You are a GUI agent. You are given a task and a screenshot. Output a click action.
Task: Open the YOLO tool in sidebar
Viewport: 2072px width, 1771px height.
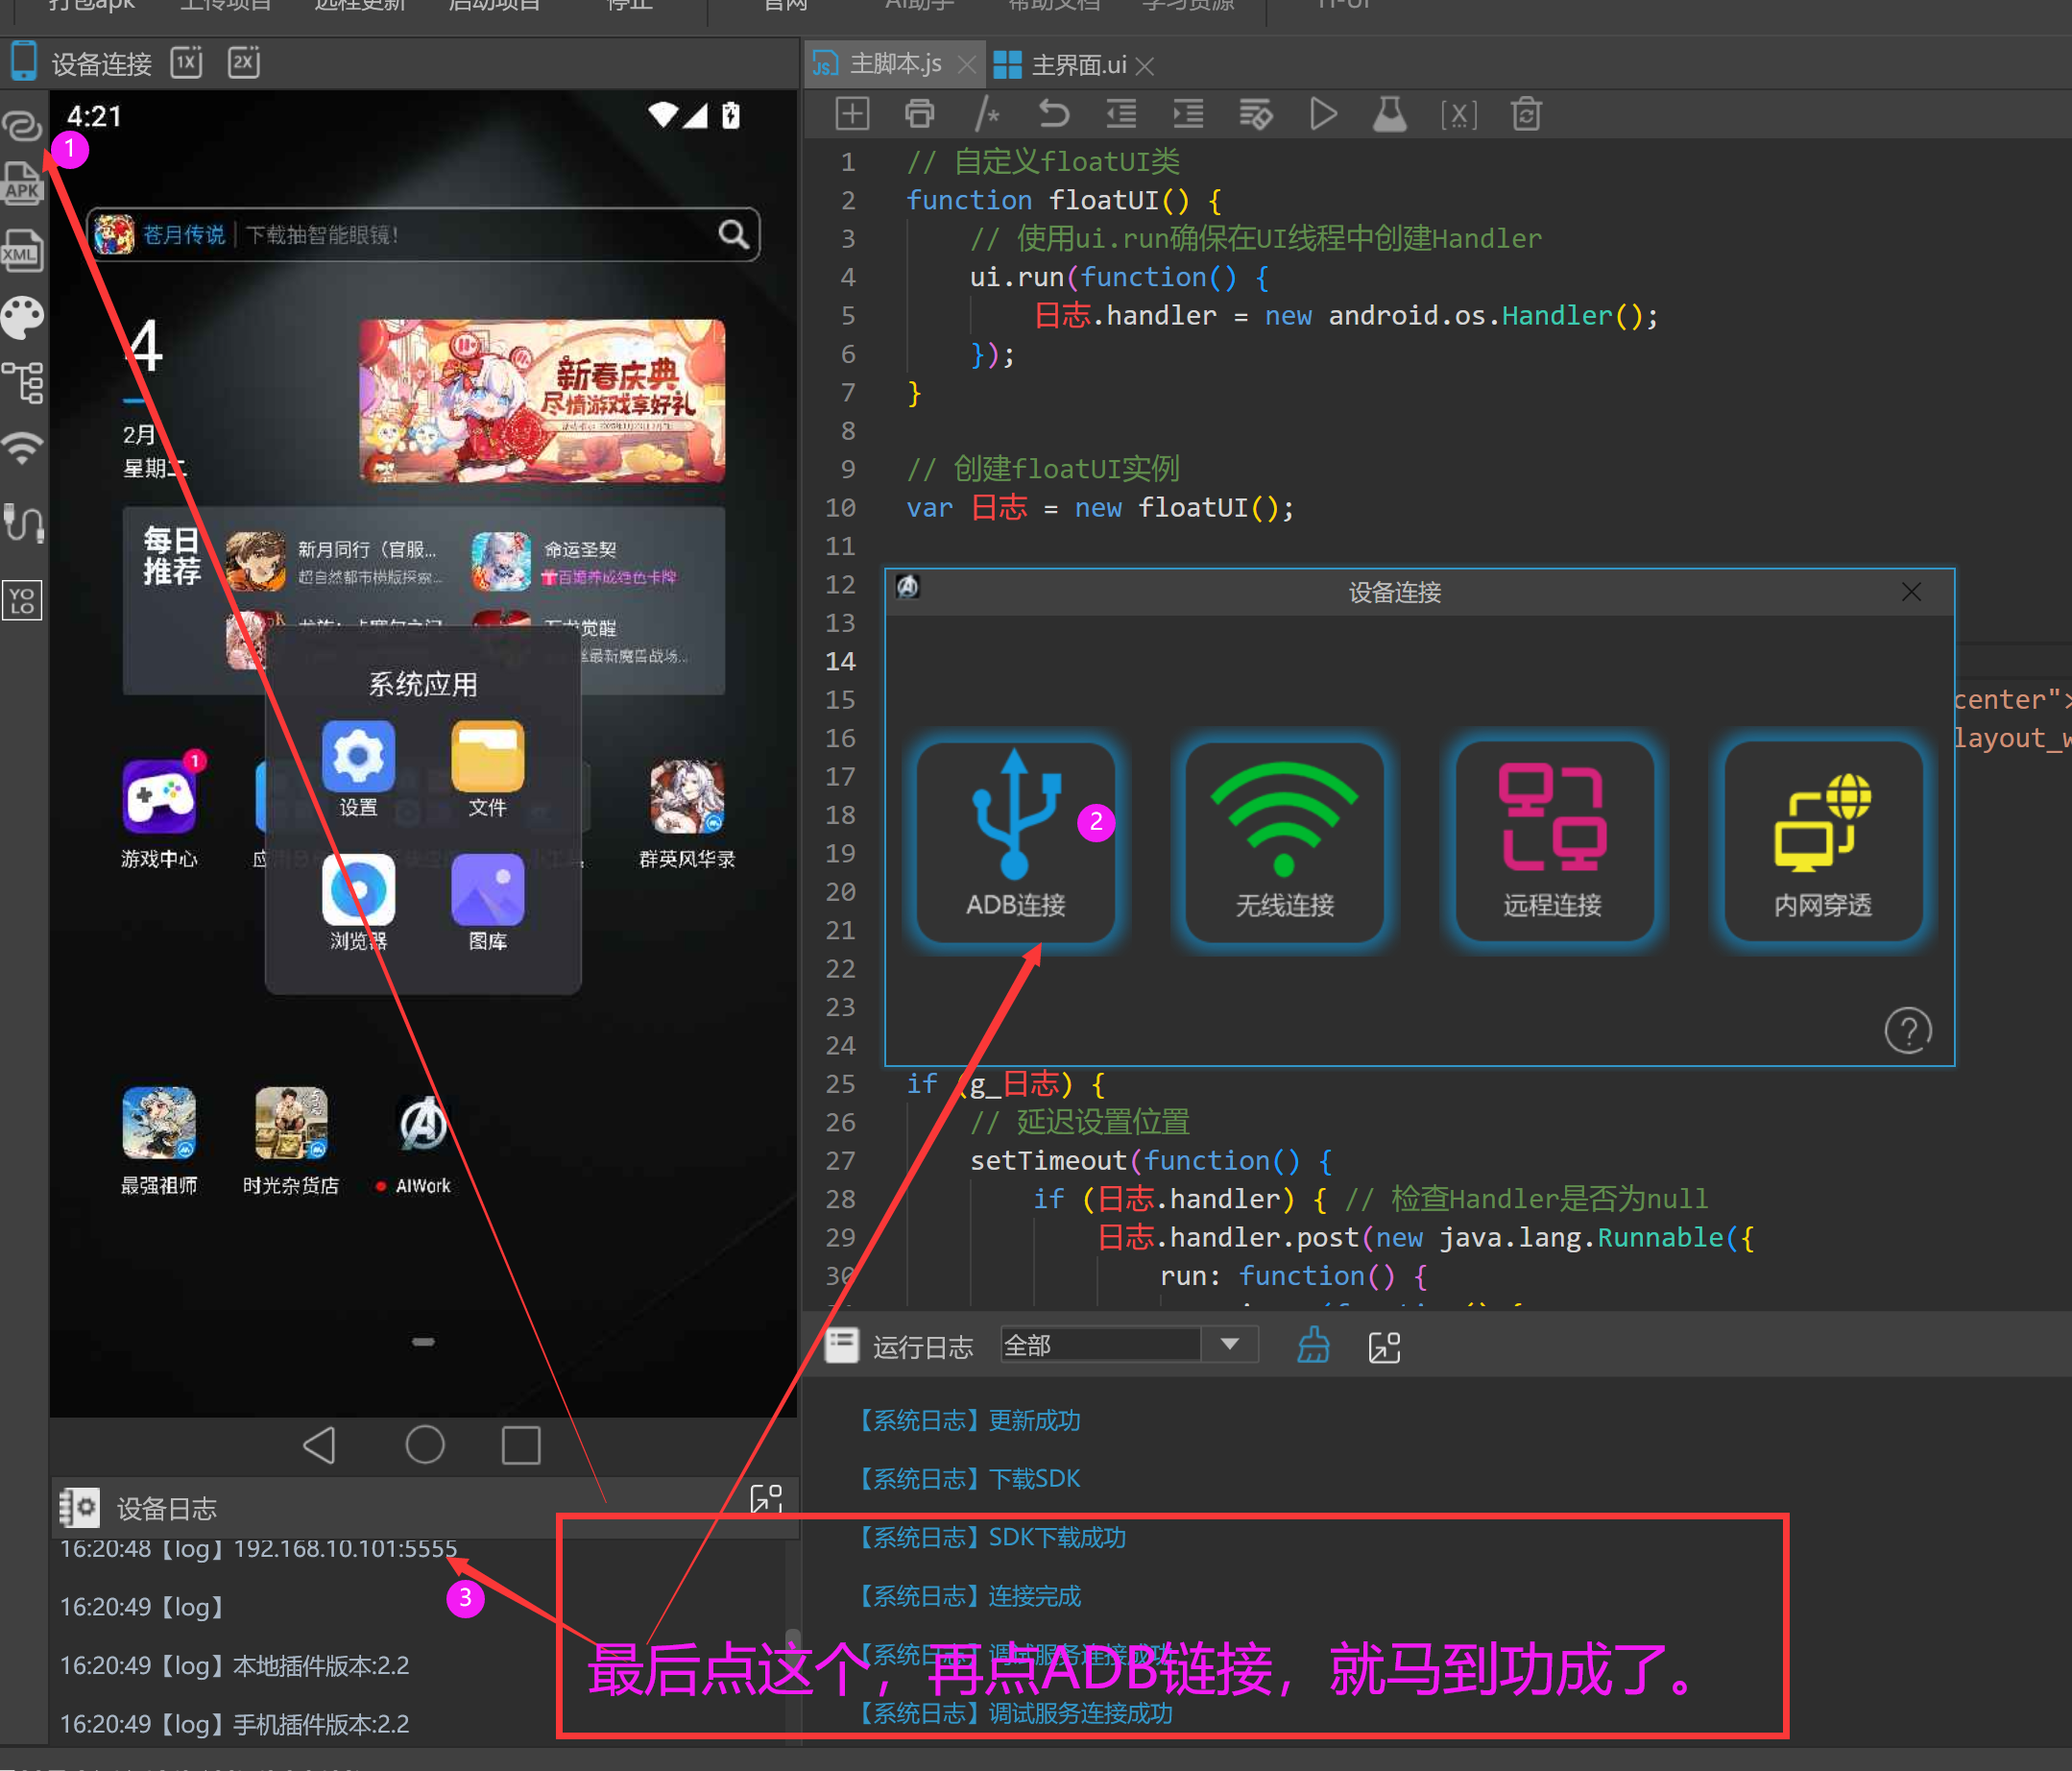click(22, 599)
